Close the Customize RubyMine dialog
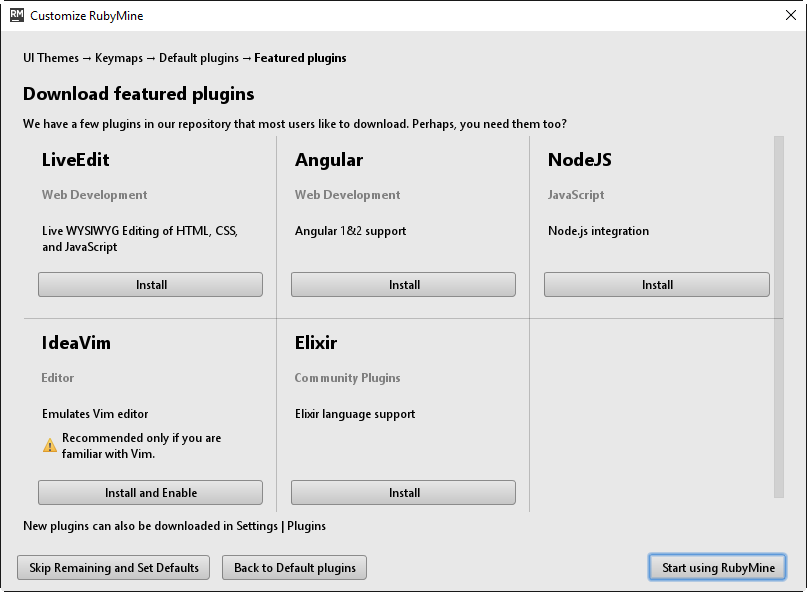This screenshot has width=807, height=592. point(789,15)
